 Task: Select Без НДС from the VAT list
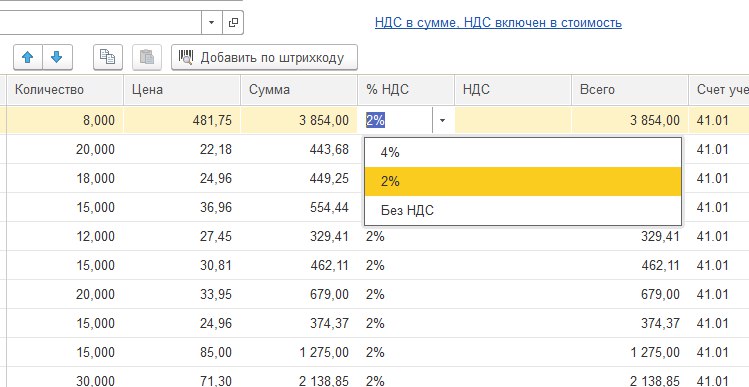click(523, 210)
